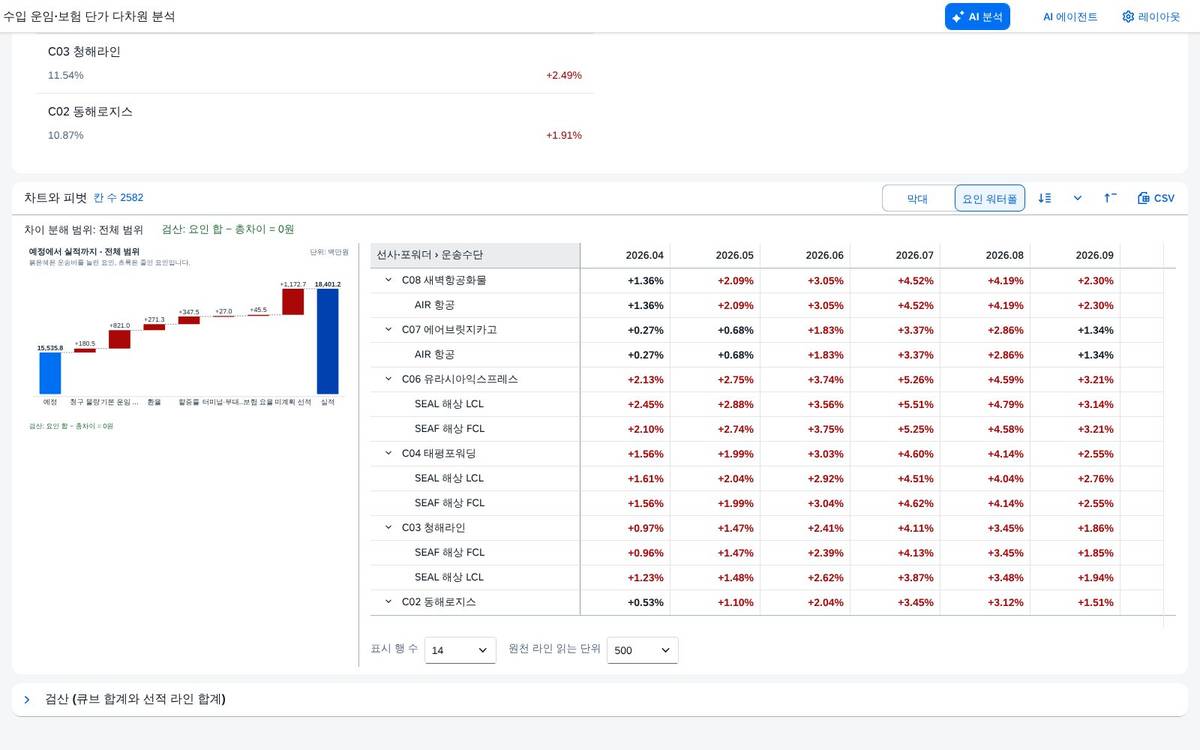The width and height of the screenshot is (1200, 750).
Task: Click the 차이 분해 범위: 전체 범위 label
Action: [84, 229]
